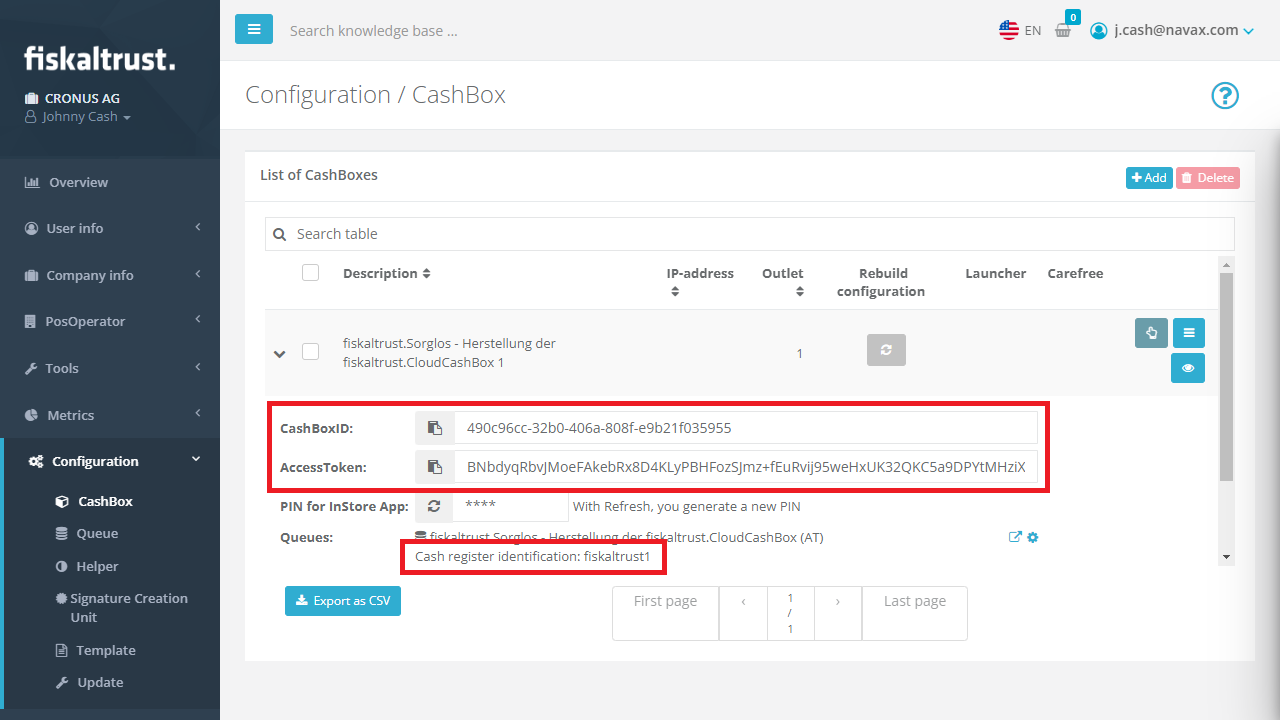Open the Template submenu item
This screenshot has width=1280, height=720.
pyautogui.click(x=95, y=650)
